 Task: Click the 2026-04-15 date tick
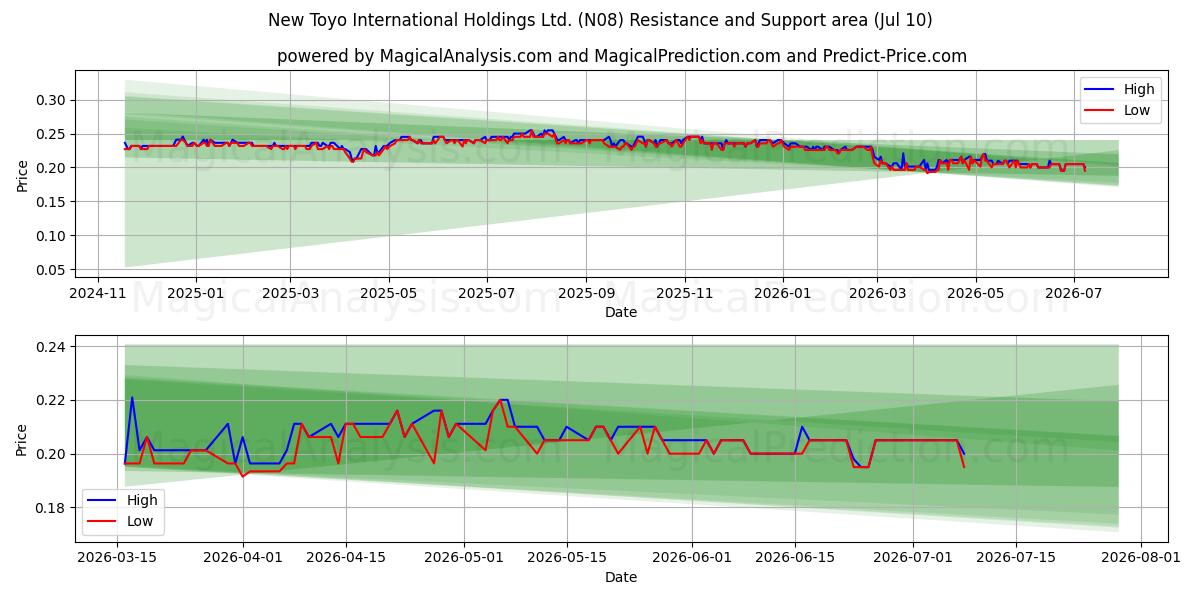click(346, 558)
